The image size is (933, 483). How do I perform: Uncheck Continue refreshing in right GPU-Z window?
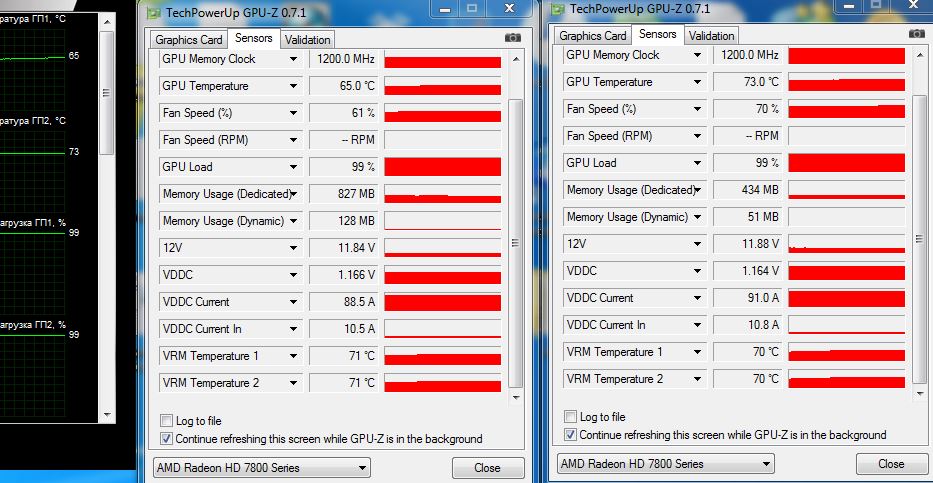(571, 435)
